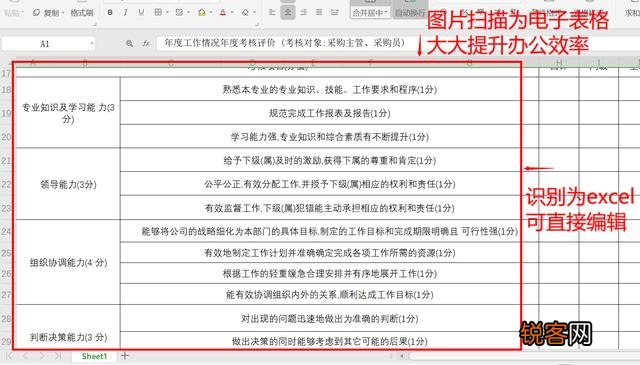Expand the Copy (复制) dropdown arrow
The image size is (640, 365).
click(63, 13)
